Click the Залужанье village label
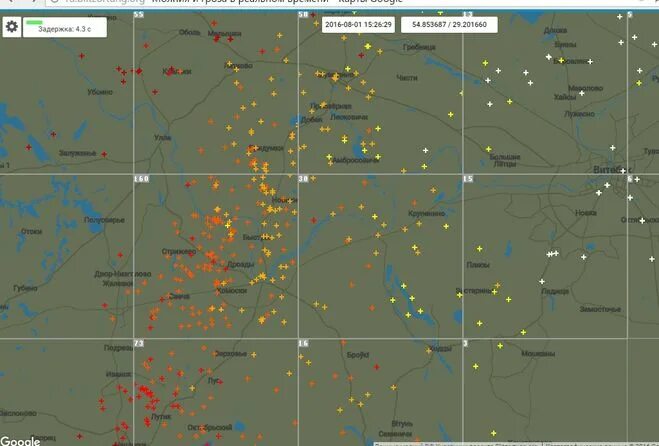Image resolution: width=659 pixels, height=446 pixels. (77, 153)
